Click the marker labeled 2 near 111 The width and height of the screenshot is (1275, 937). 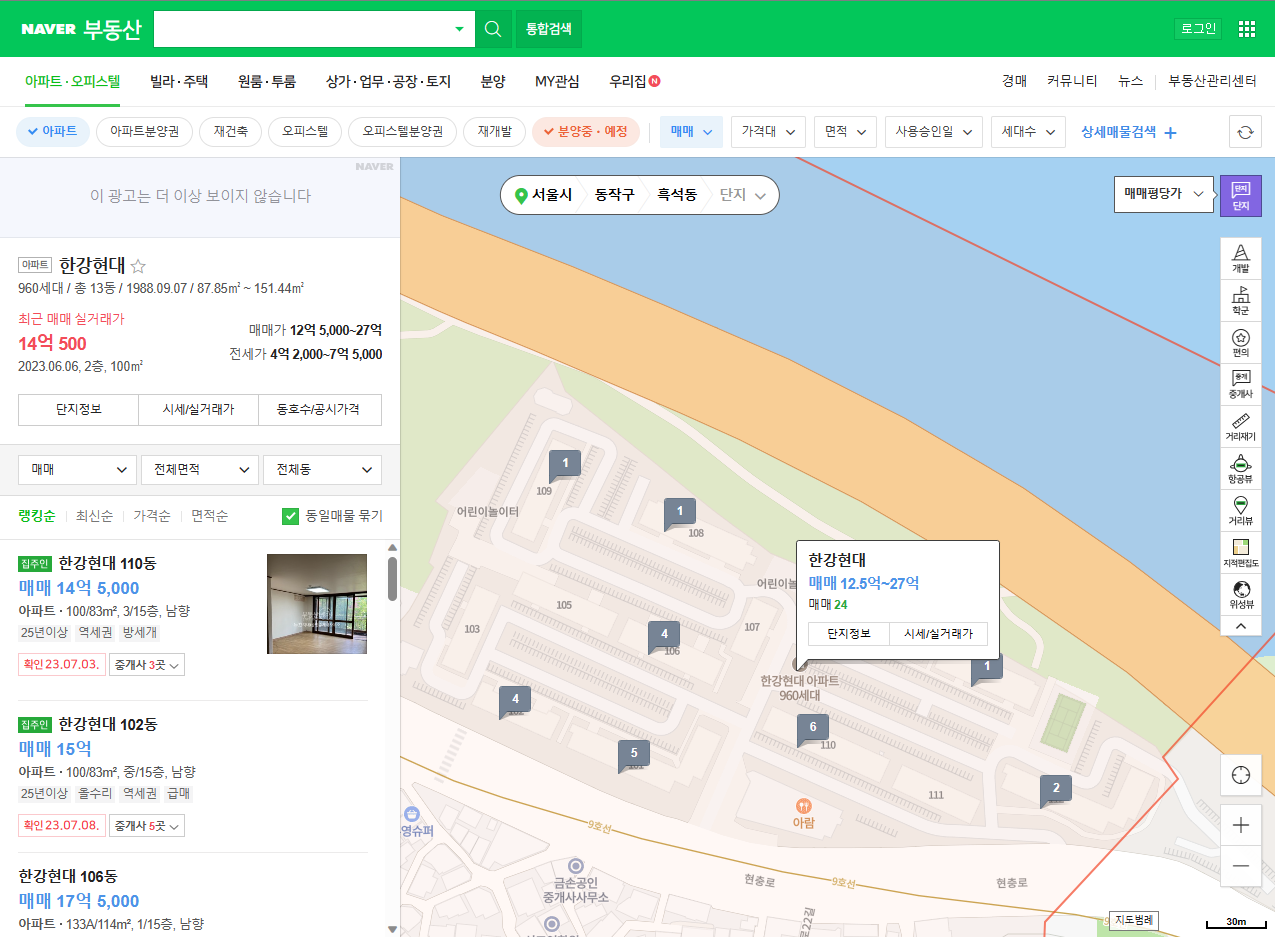[1055, 790]
